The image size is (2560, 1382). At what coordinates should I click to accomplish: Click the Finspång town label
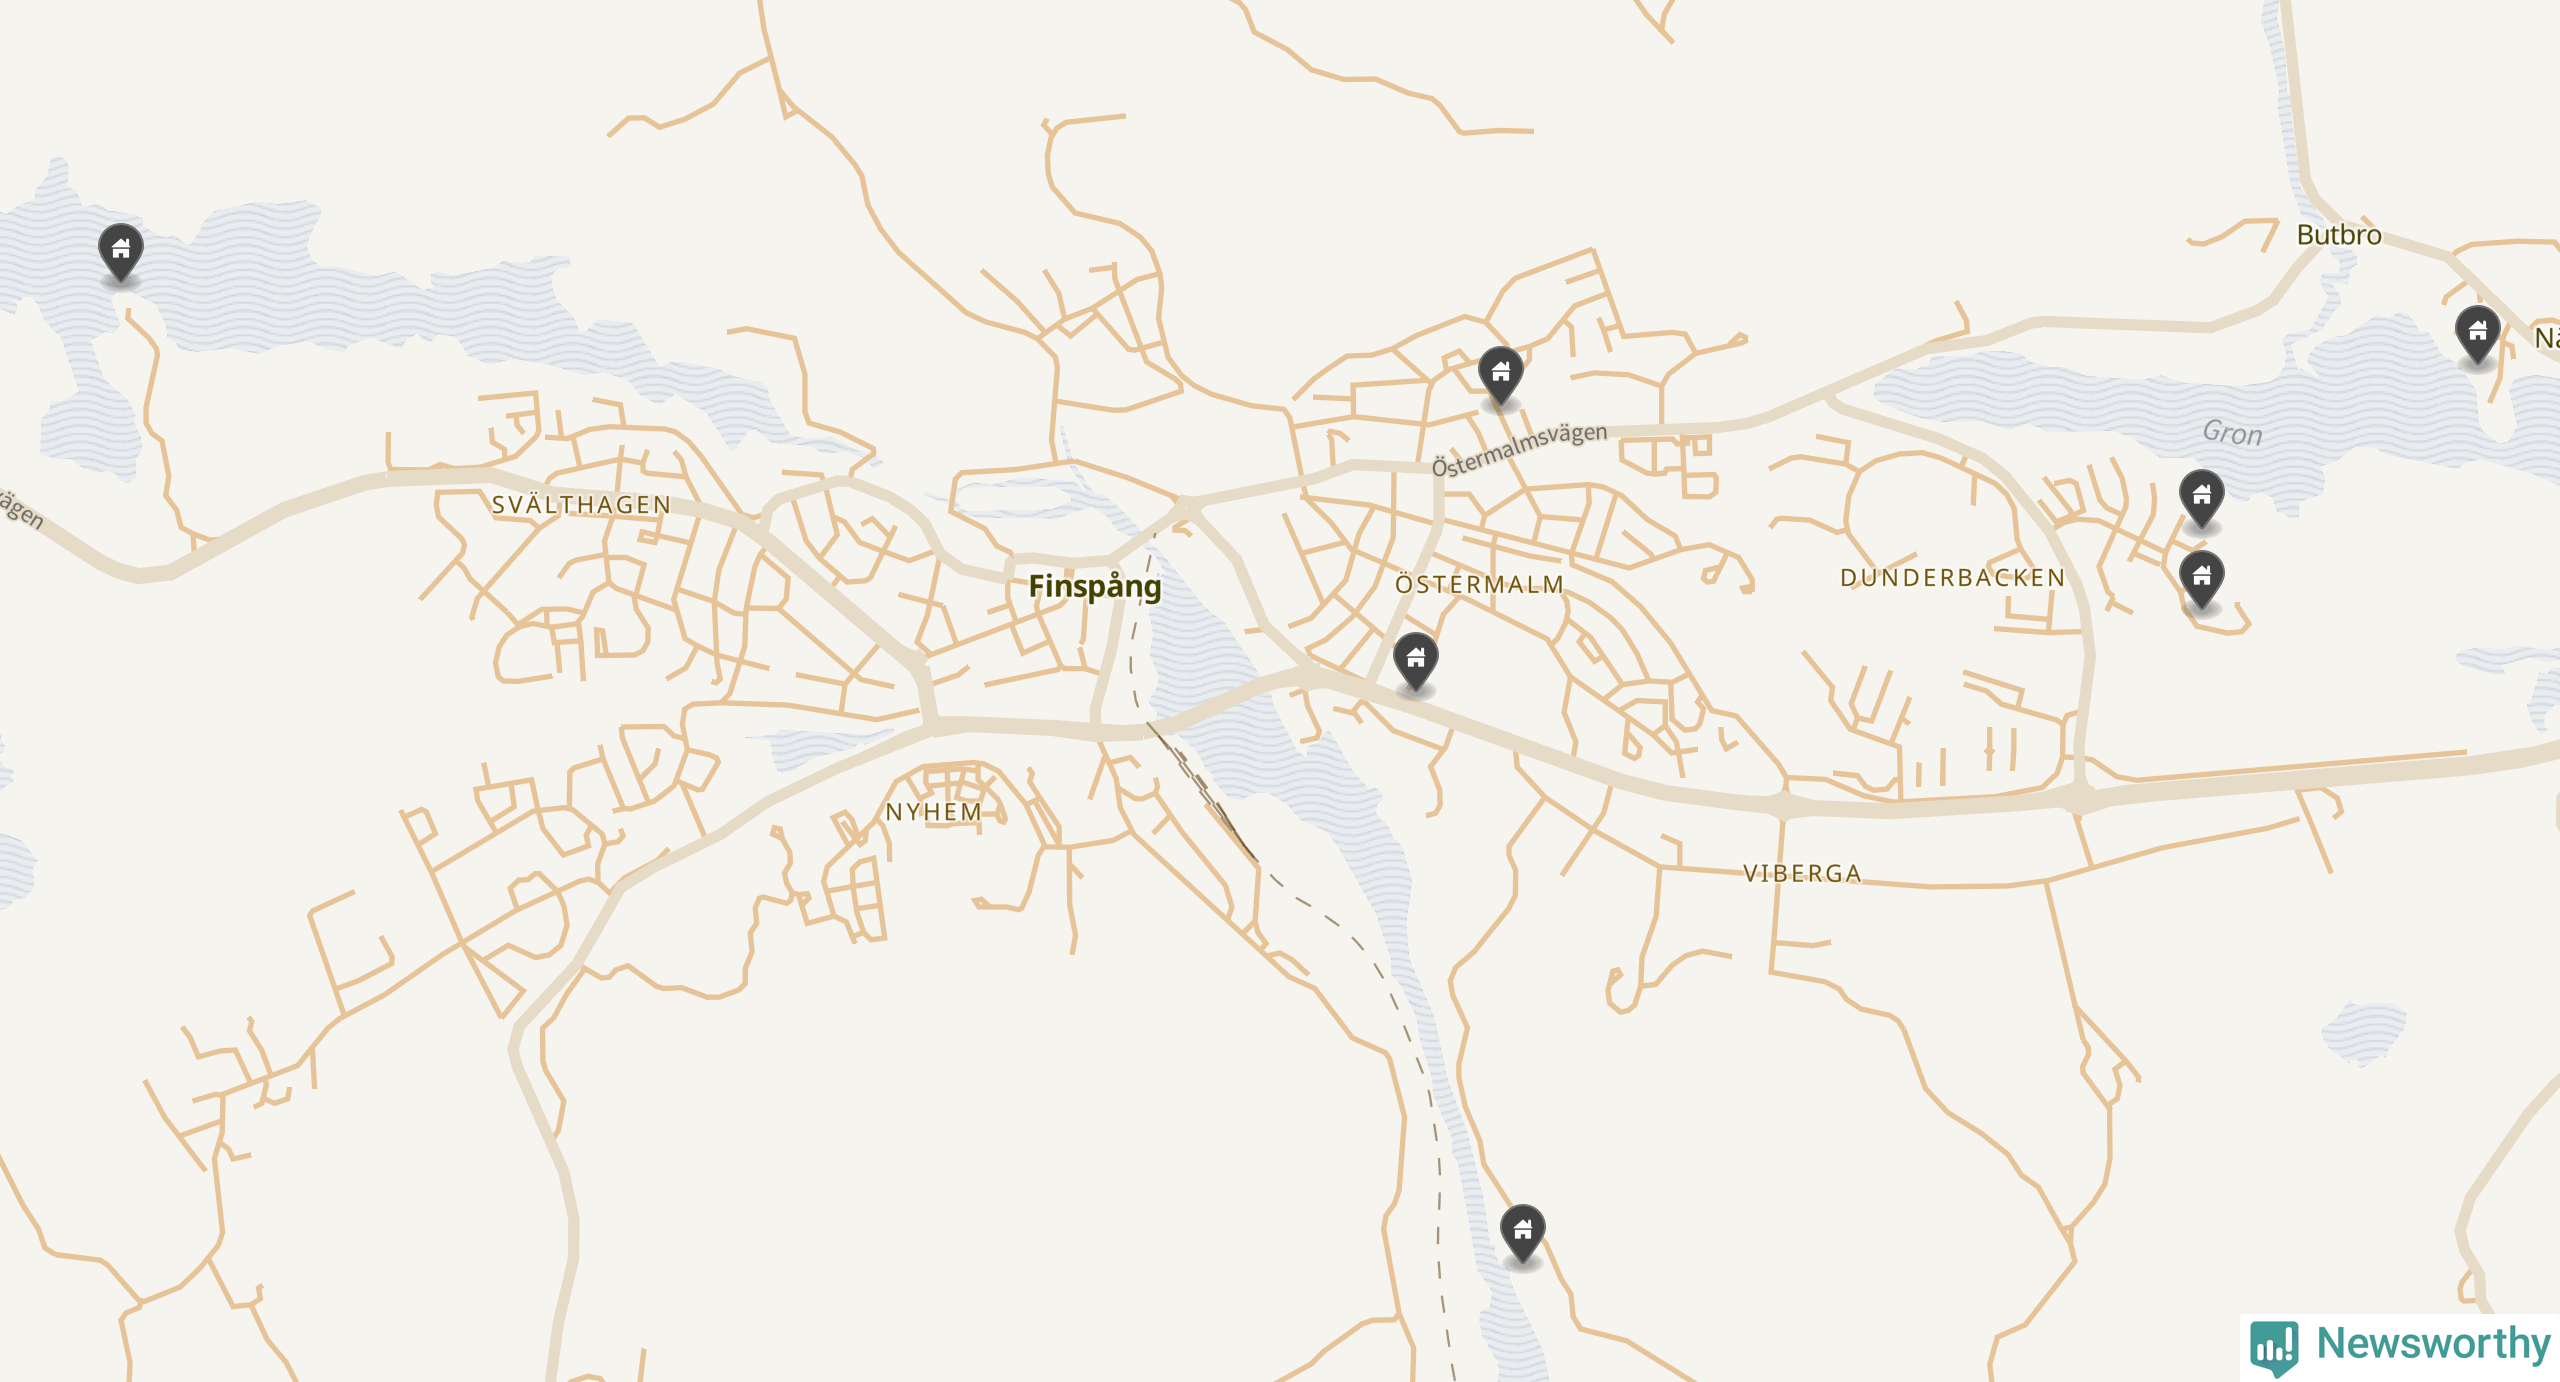click(x=1094, y=586)
